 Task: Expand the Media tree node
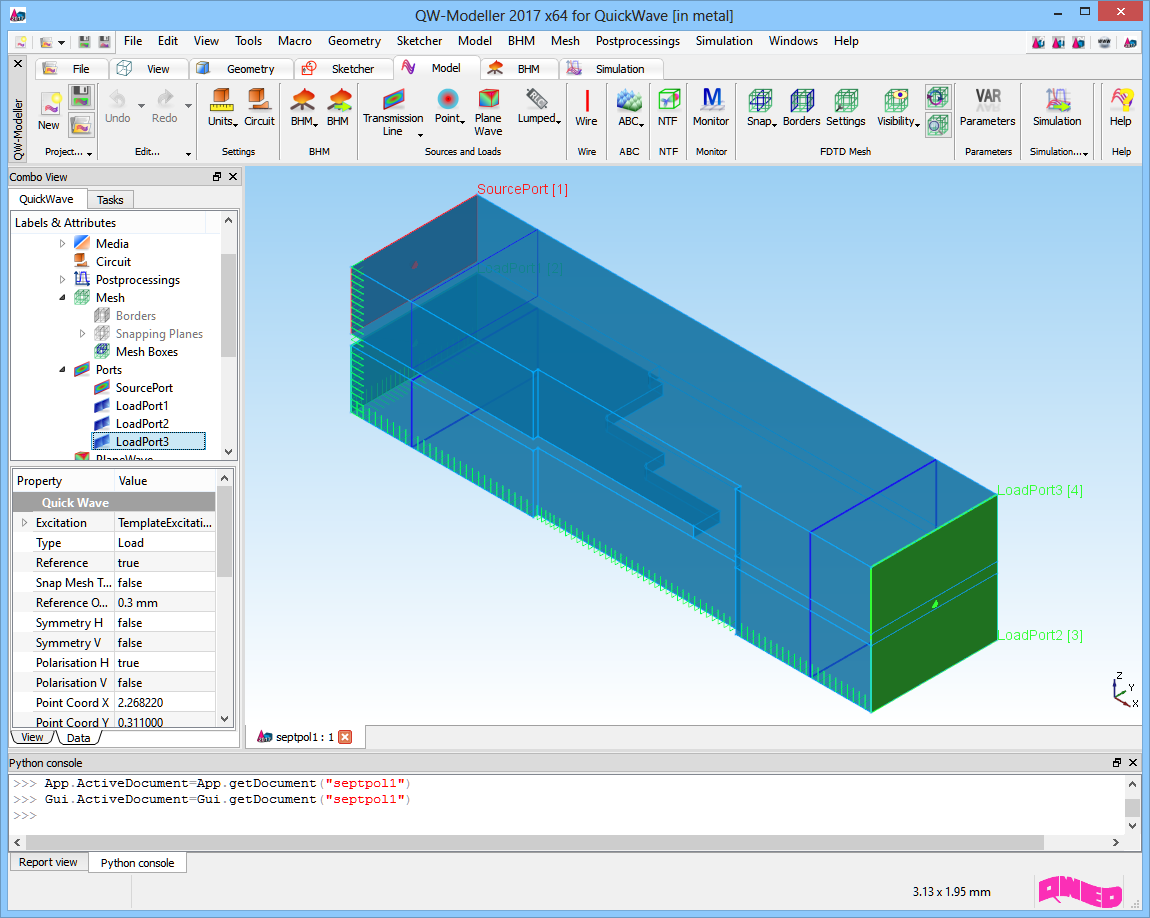(62, 243)
